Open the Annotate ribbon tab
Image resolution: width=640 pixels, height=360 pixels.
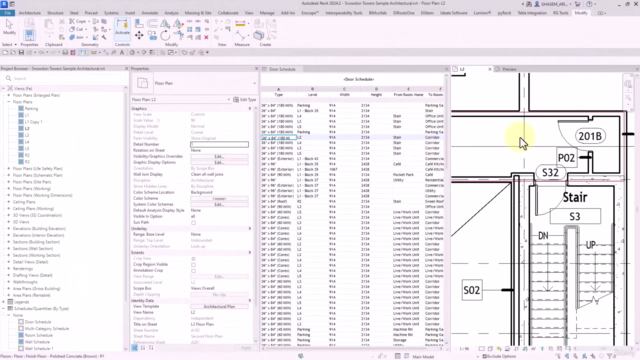click(150, 13)
